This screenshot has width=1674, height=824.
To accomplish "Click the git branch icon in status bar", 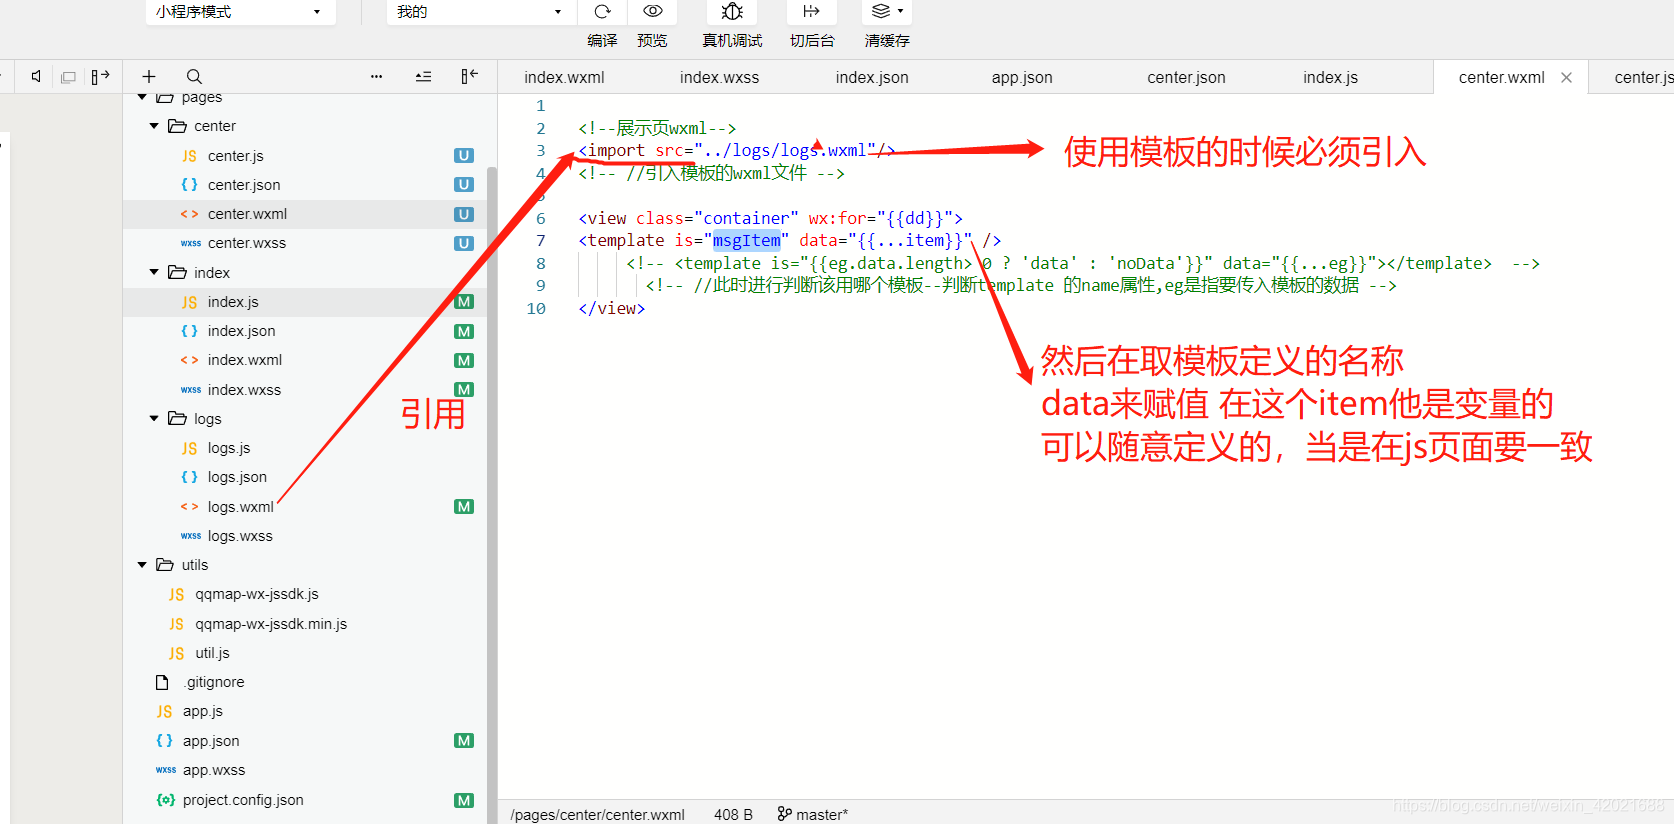I will (785, 814).
